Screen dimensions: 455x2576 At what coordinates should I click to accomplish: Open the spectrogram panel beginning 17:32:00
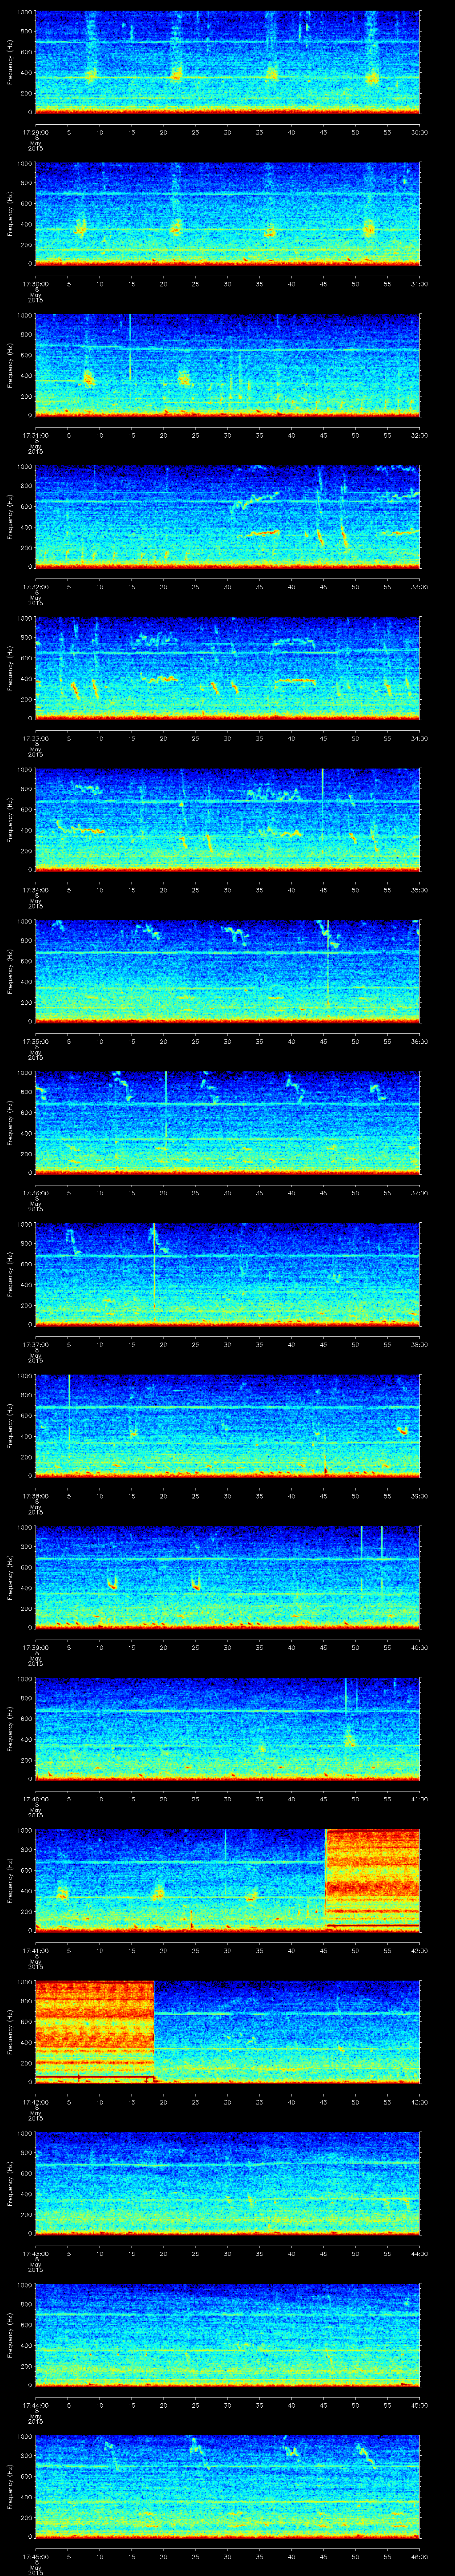227,517
